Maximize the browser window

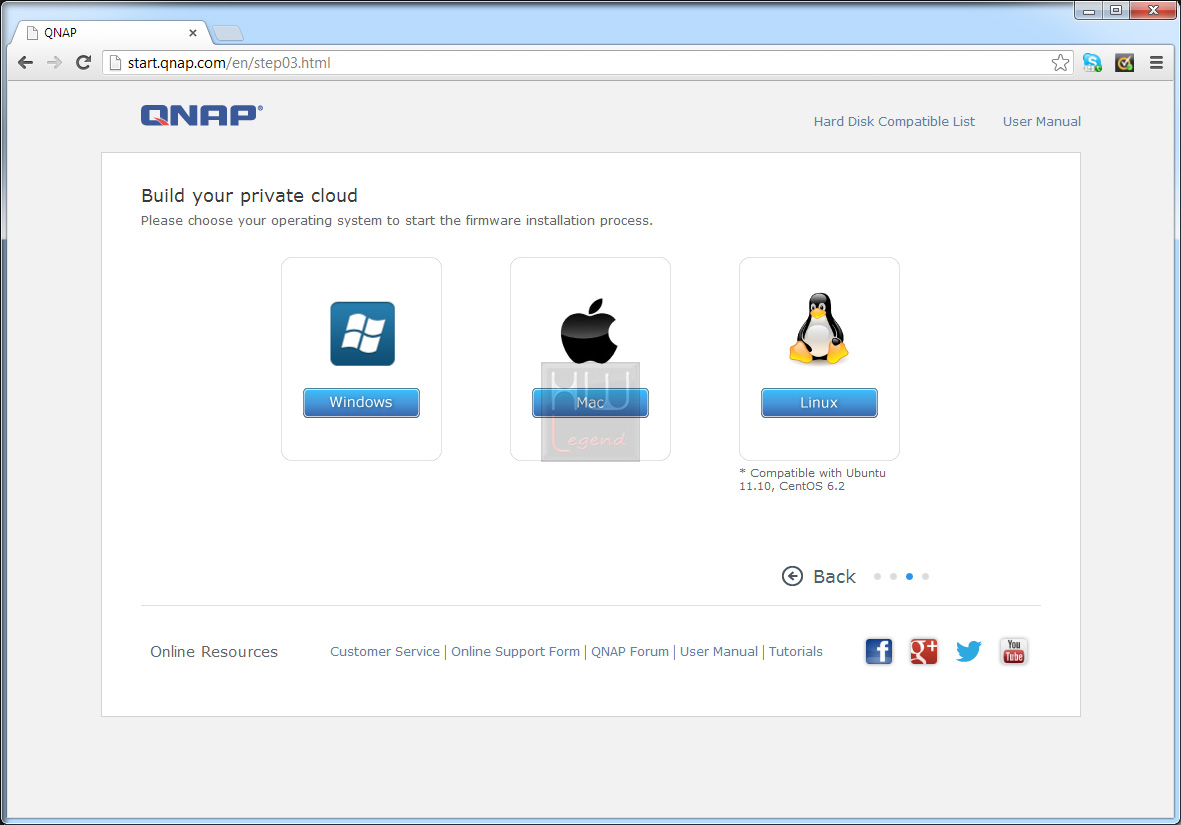click(1116, 11)
